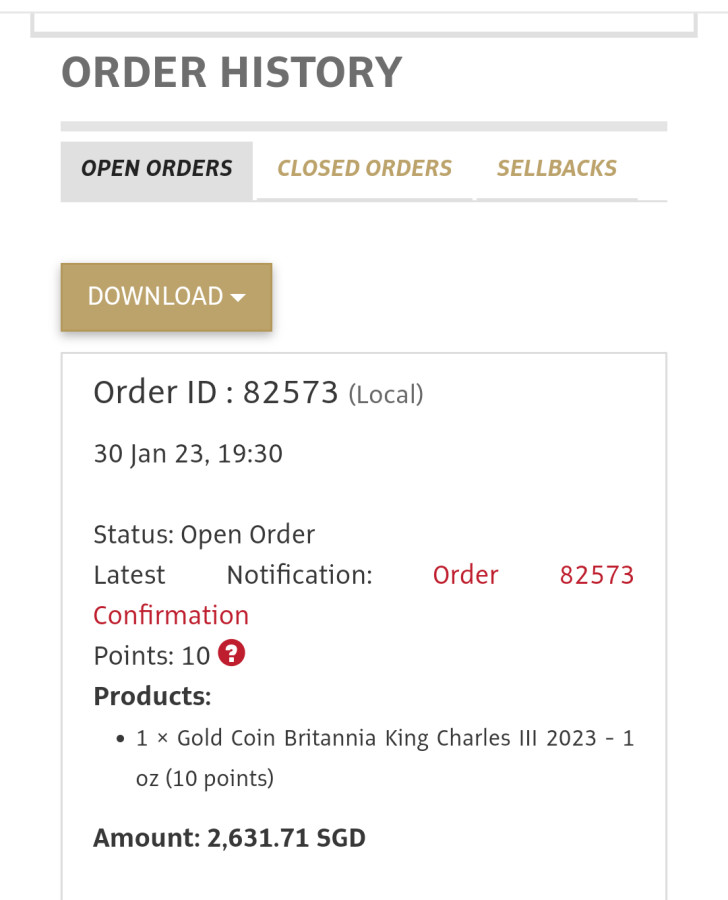728x900 pixels.
Task: Click the Status: Open Order text
Action: (x=204, y=535)
